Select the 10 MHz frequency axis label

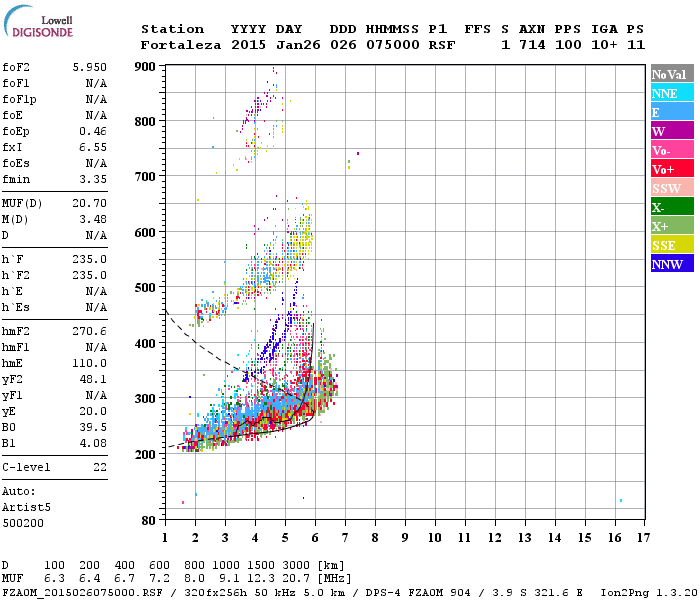point(435,538)
